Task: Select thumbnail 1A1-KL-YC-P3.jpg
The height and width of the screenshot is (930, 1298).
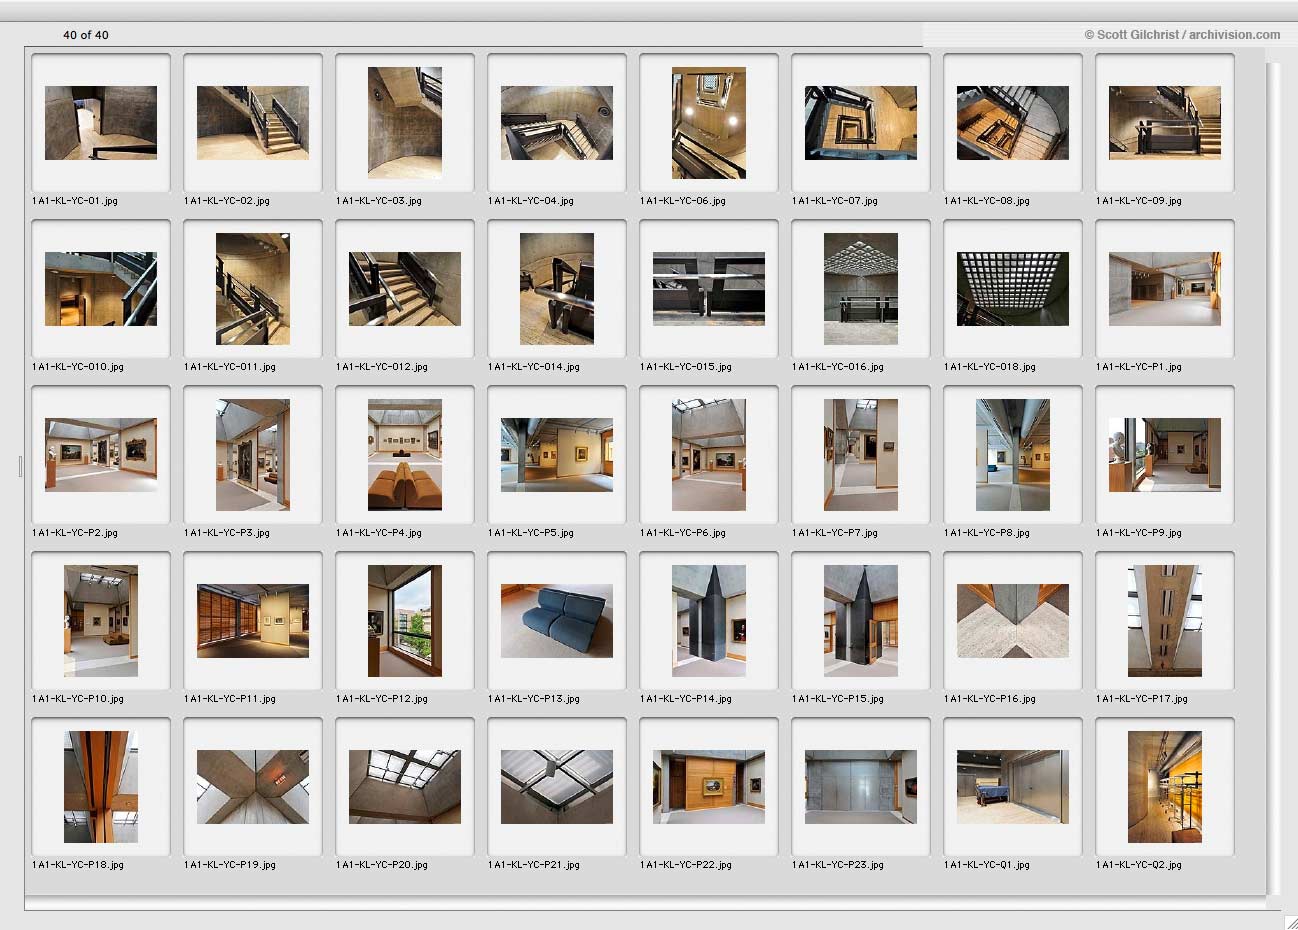Action: click(253, 455)
